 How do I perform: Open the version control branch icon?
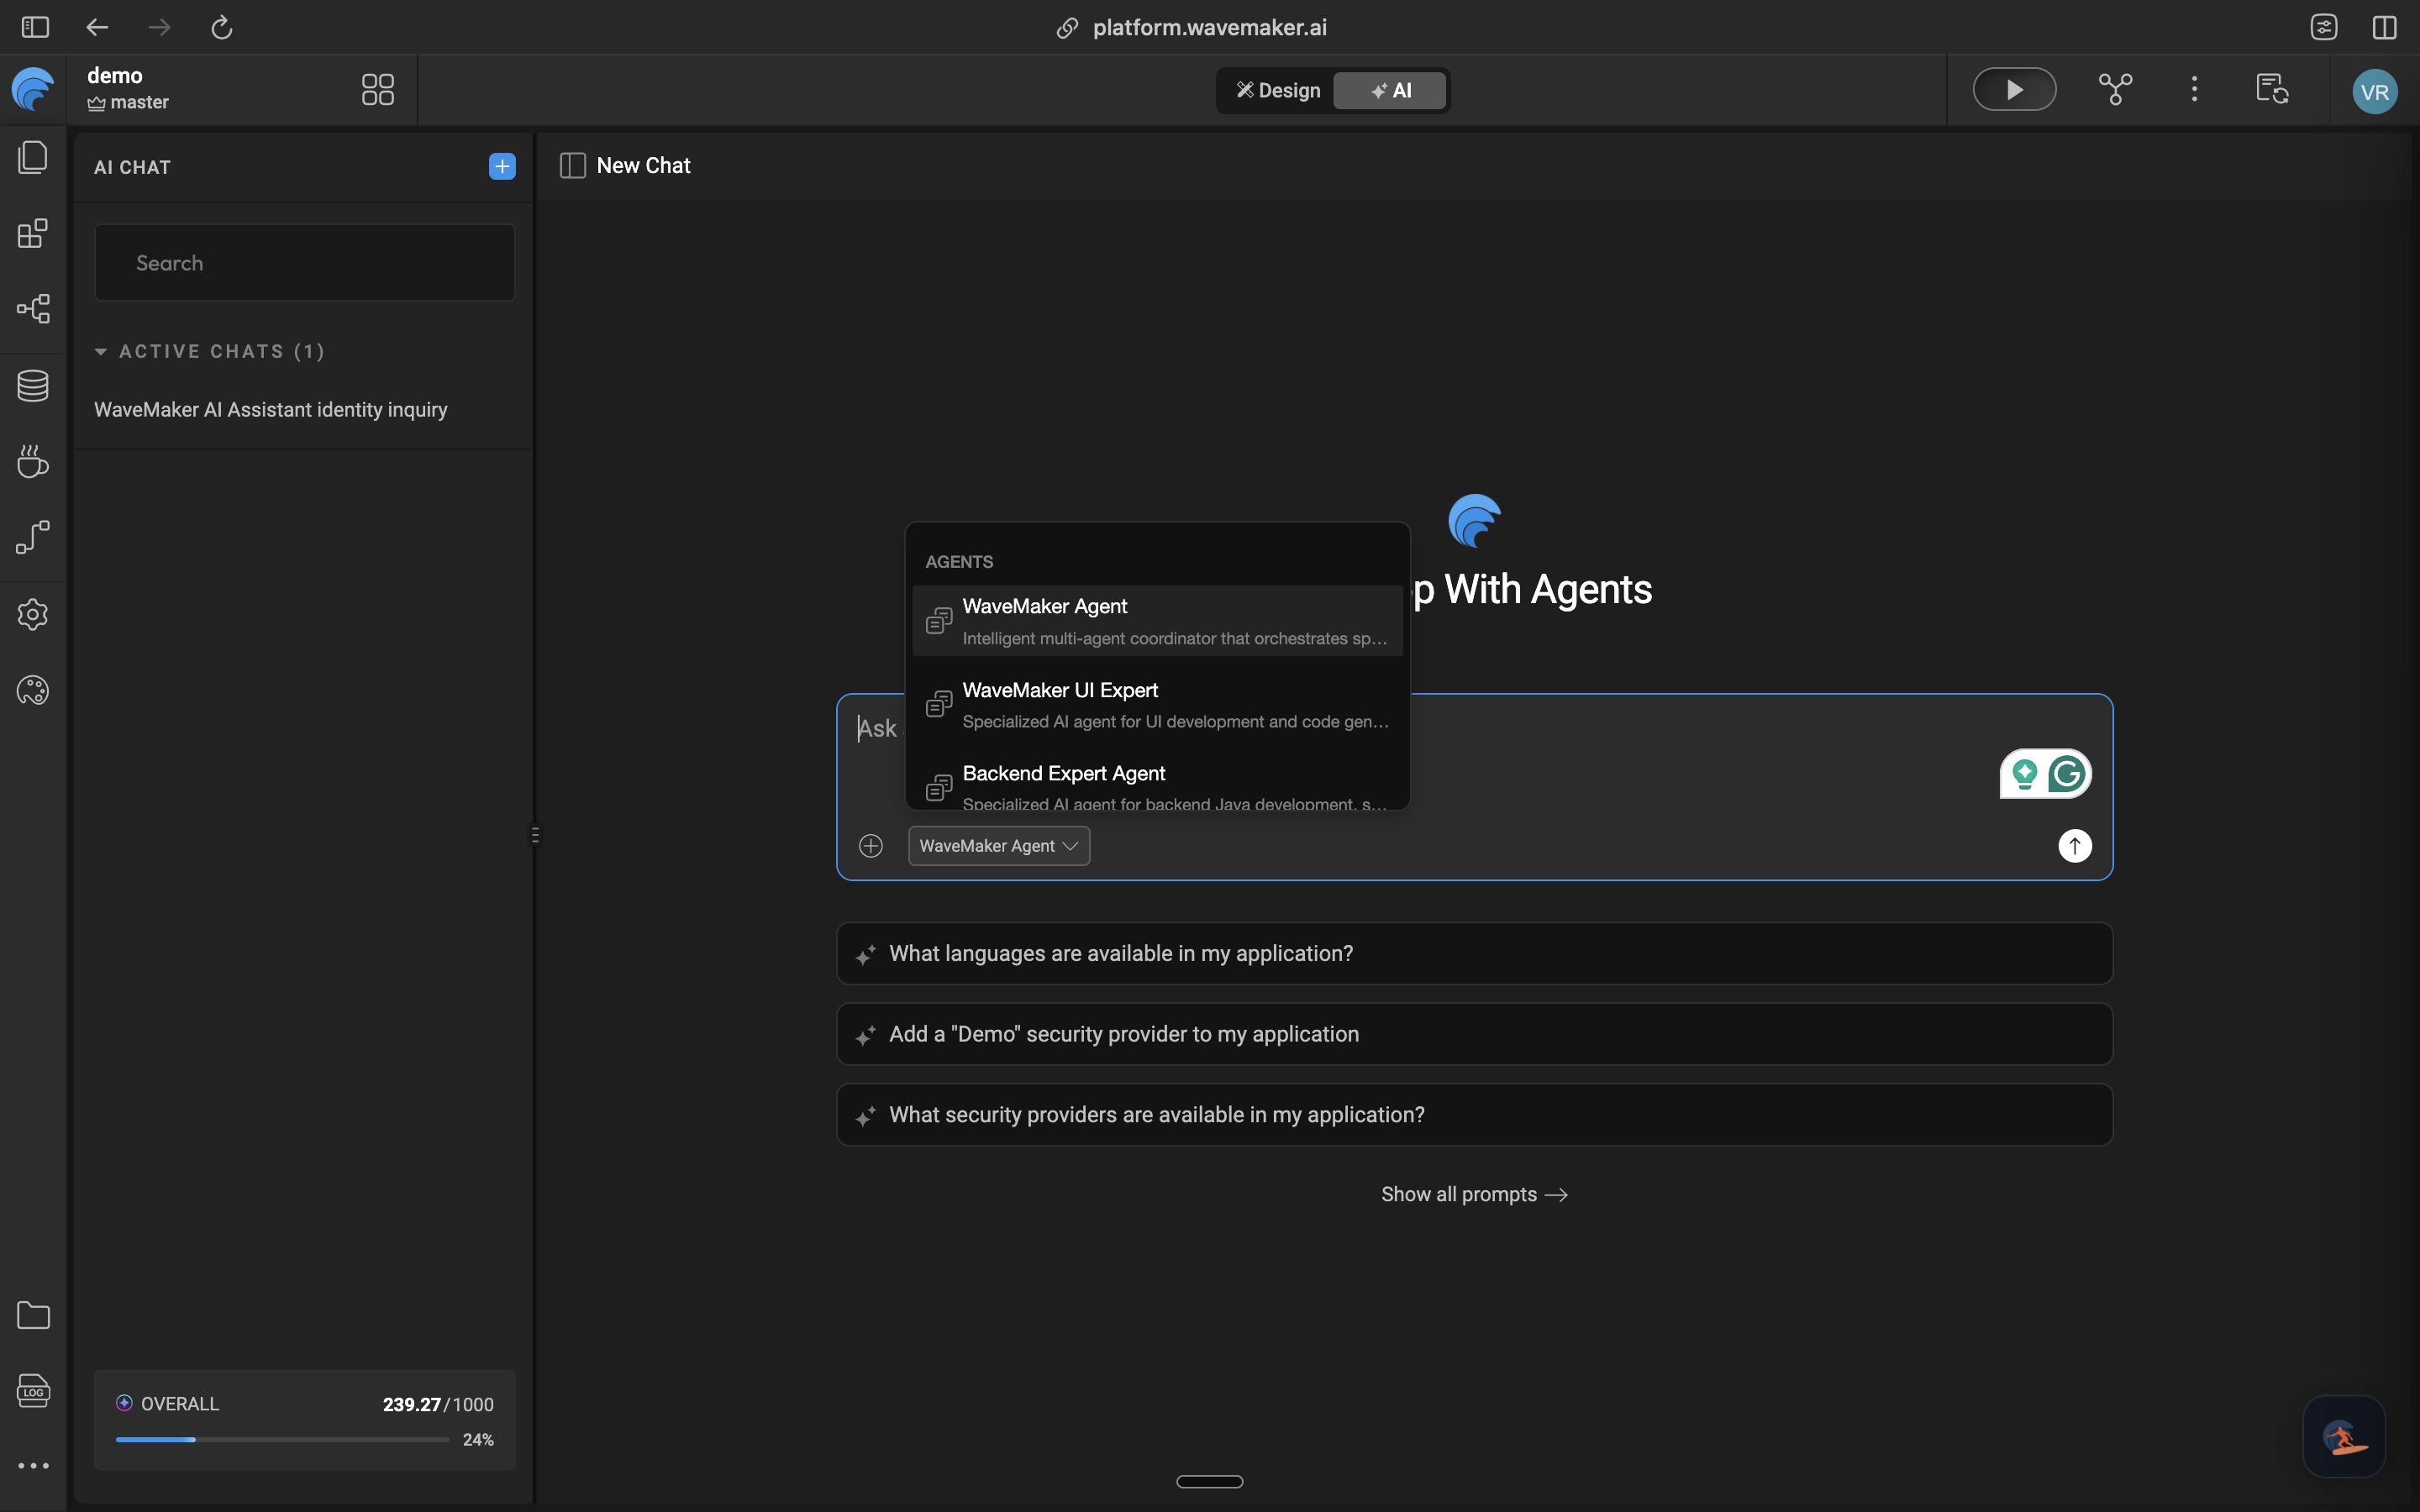[2115, 90]
